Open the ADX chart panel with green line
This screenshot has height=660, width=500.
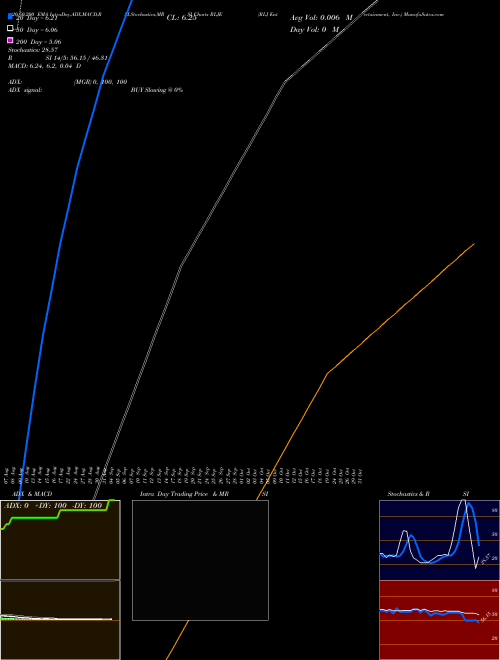(60, 540)
